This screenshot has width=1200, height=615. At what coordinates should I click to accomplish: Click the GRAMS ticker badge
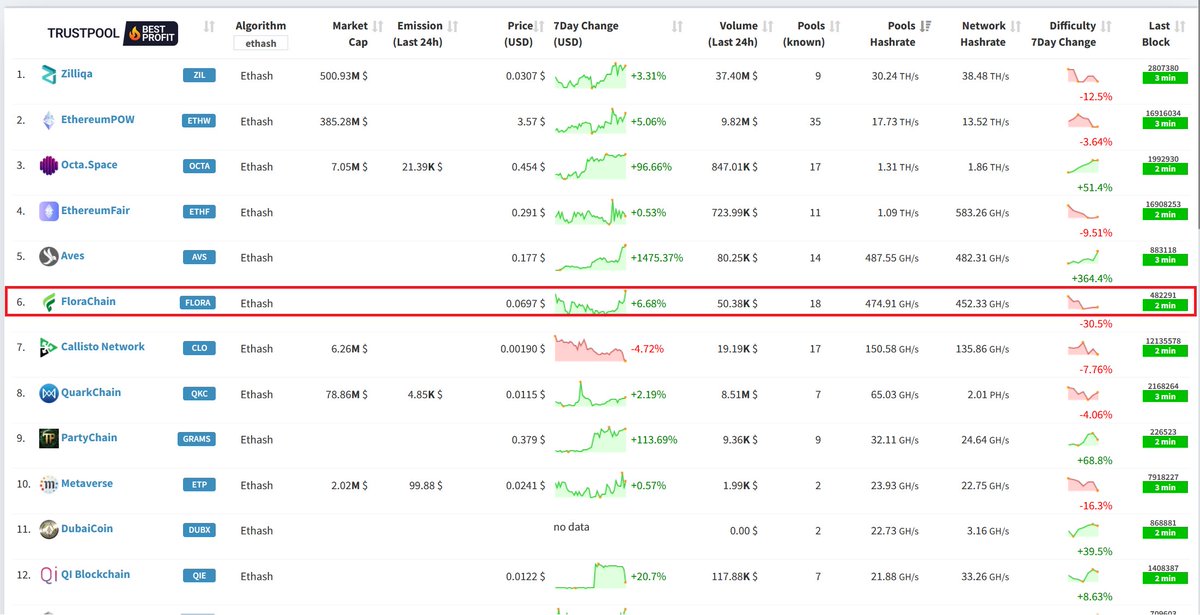197,439
